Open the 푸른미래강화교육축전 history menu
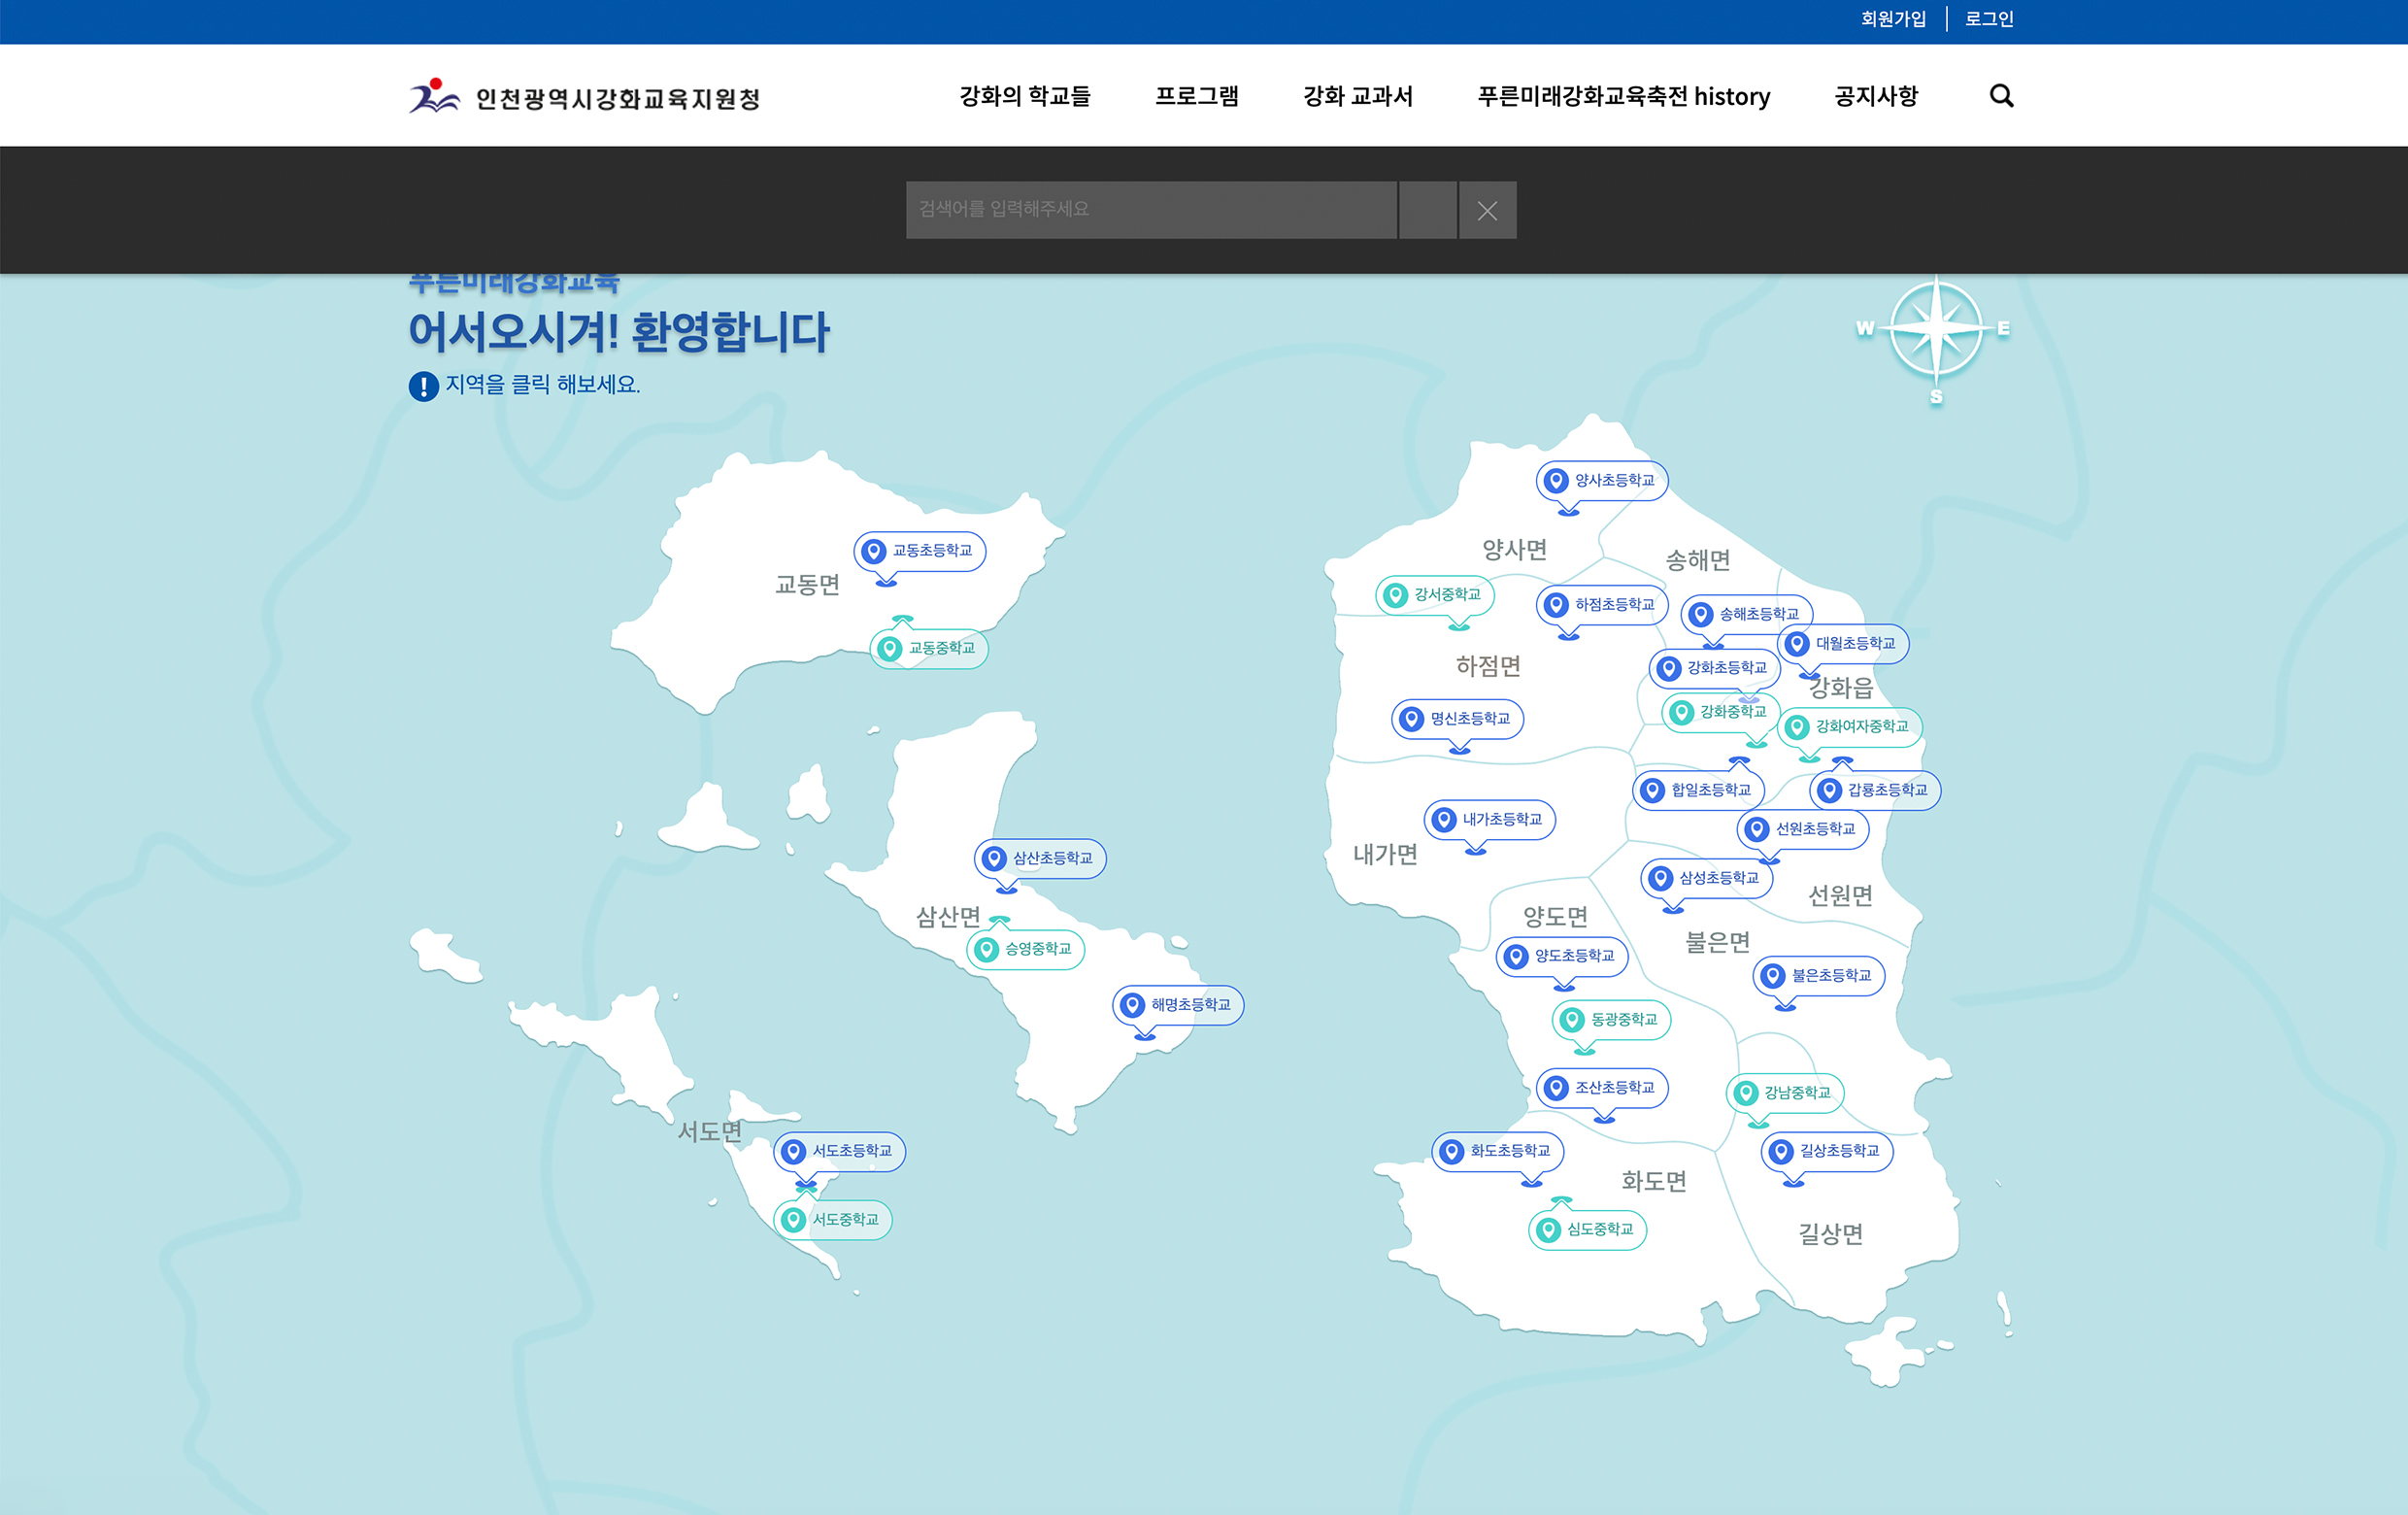The image size is (2408, 1515). click(1623, 96)
